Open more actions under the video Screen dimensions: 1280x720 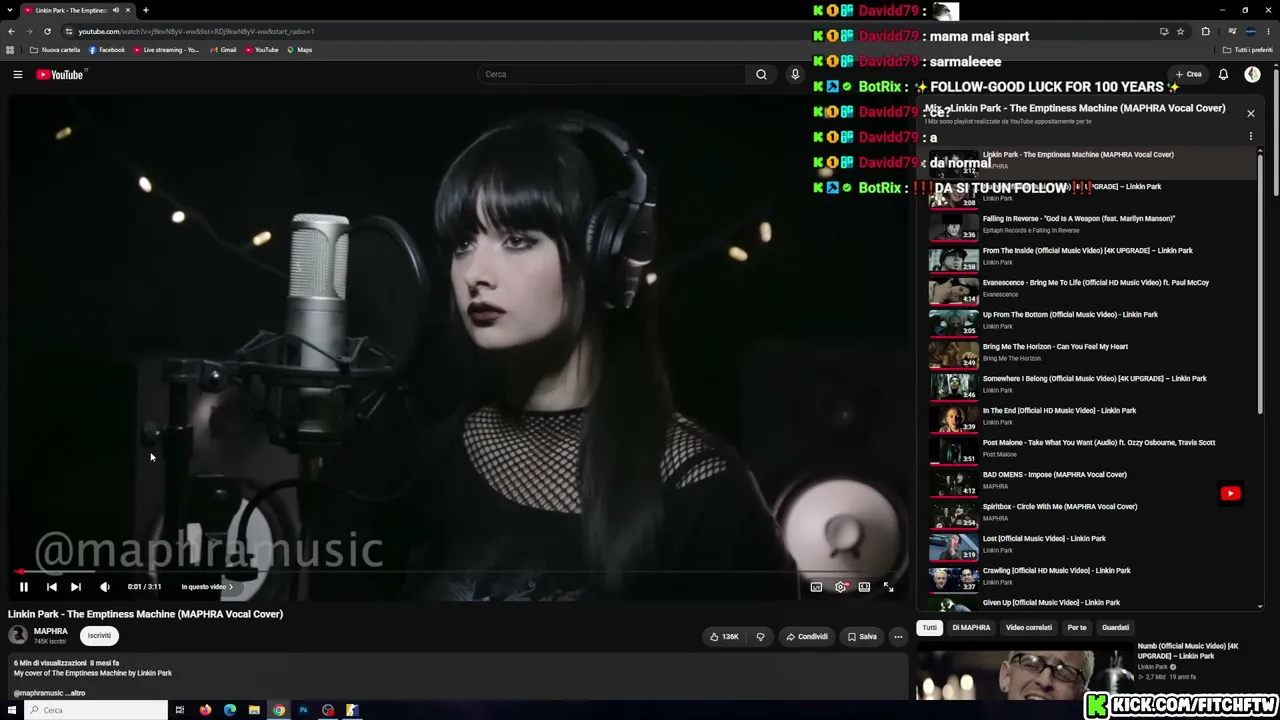click(898, 637)
